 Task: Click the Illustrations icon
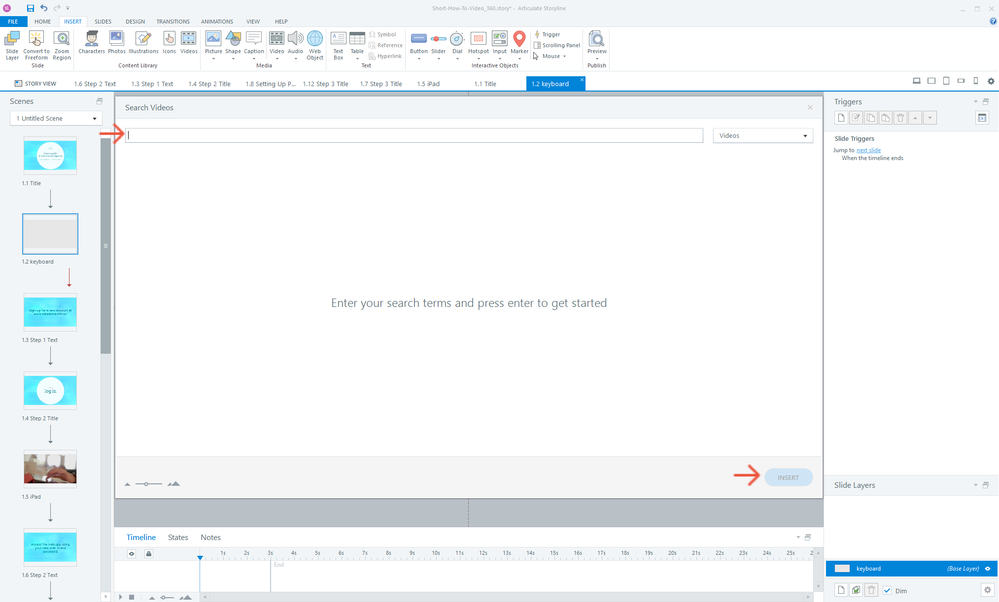point(143,42)
